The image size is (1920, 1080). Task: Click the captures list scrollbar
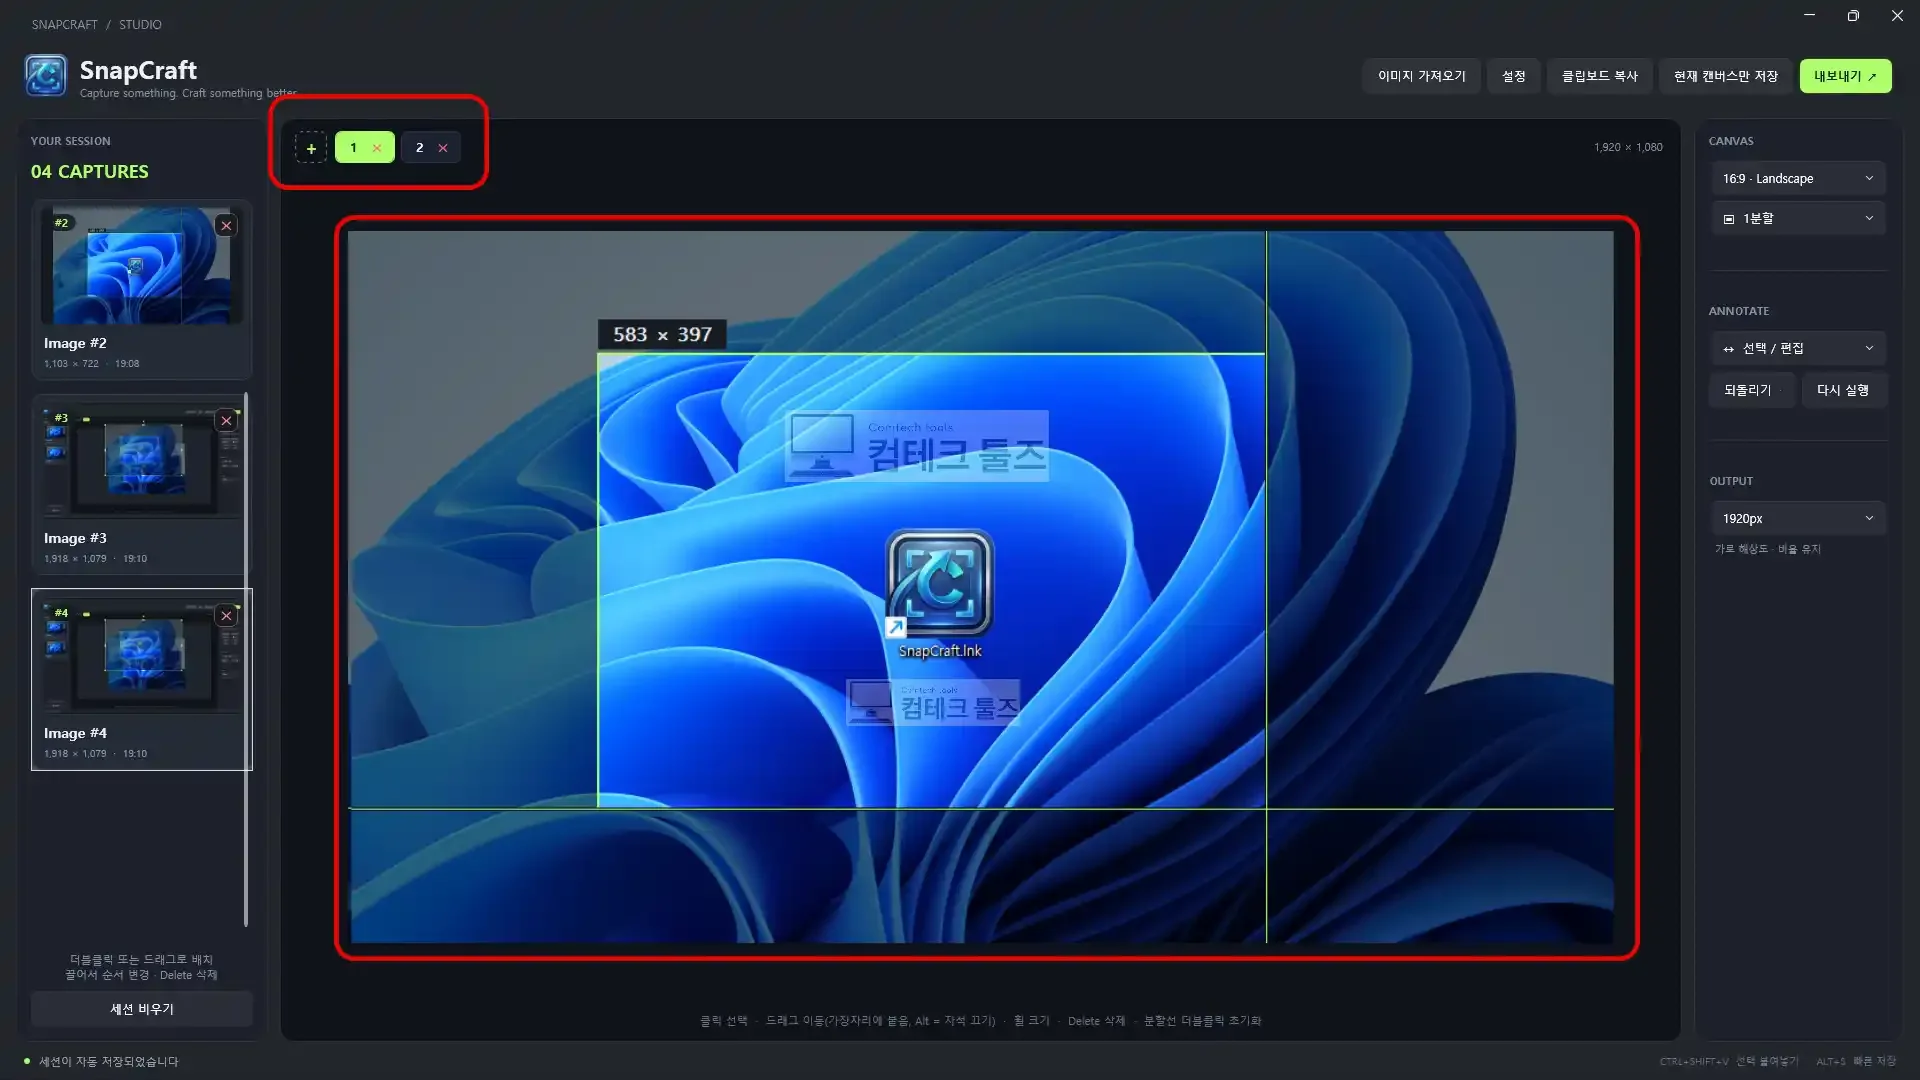click(x=246, y=660)
